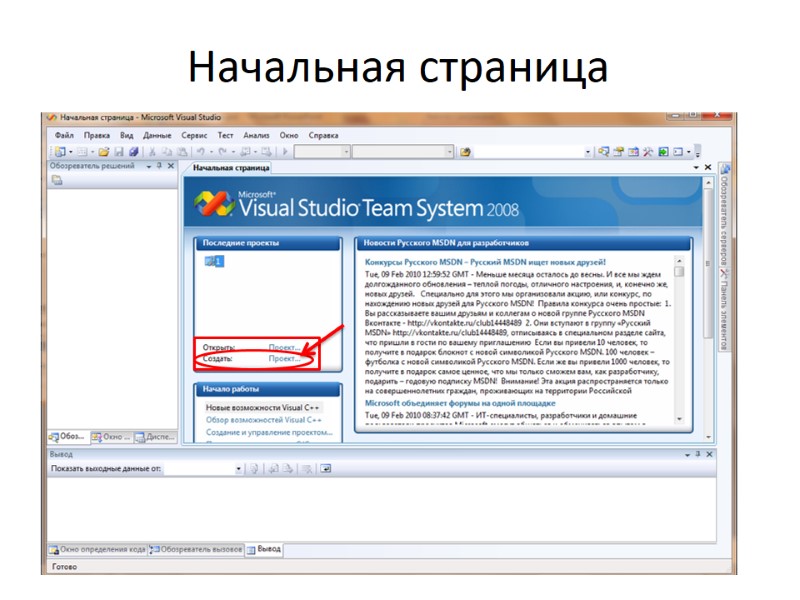This screenshot has width=800, height=600.
Task: Click the Save floppy disk toolbar icon
Action: coord(119,152)
